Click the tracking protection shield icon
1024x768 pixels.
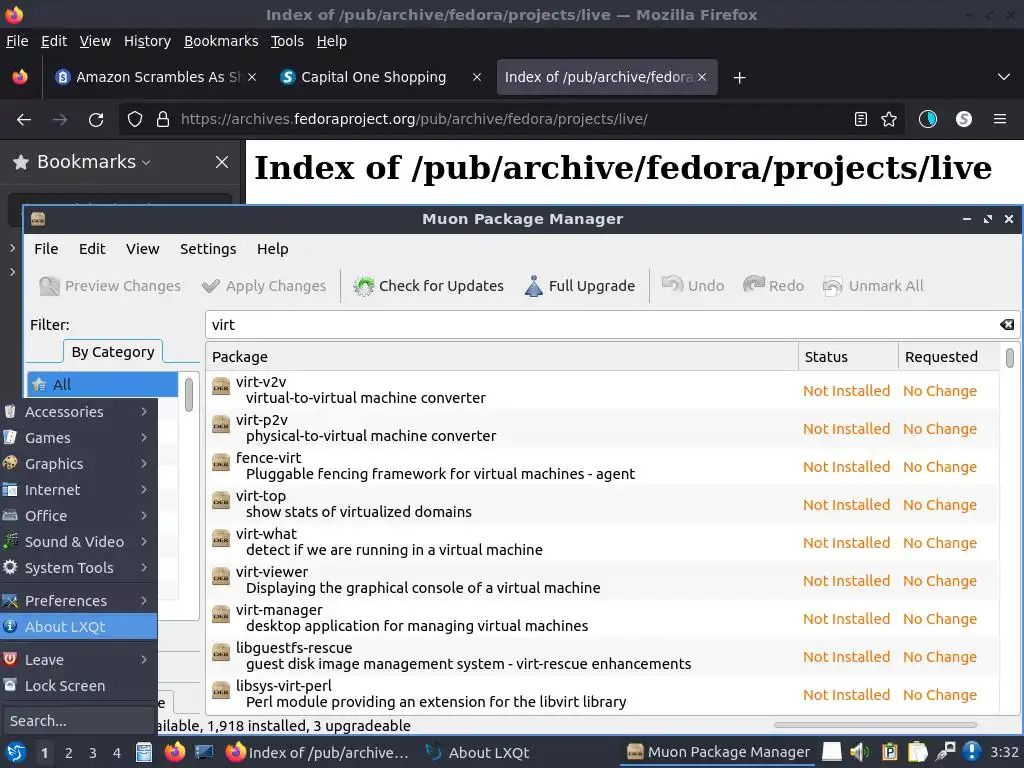[x=135, y=120]
